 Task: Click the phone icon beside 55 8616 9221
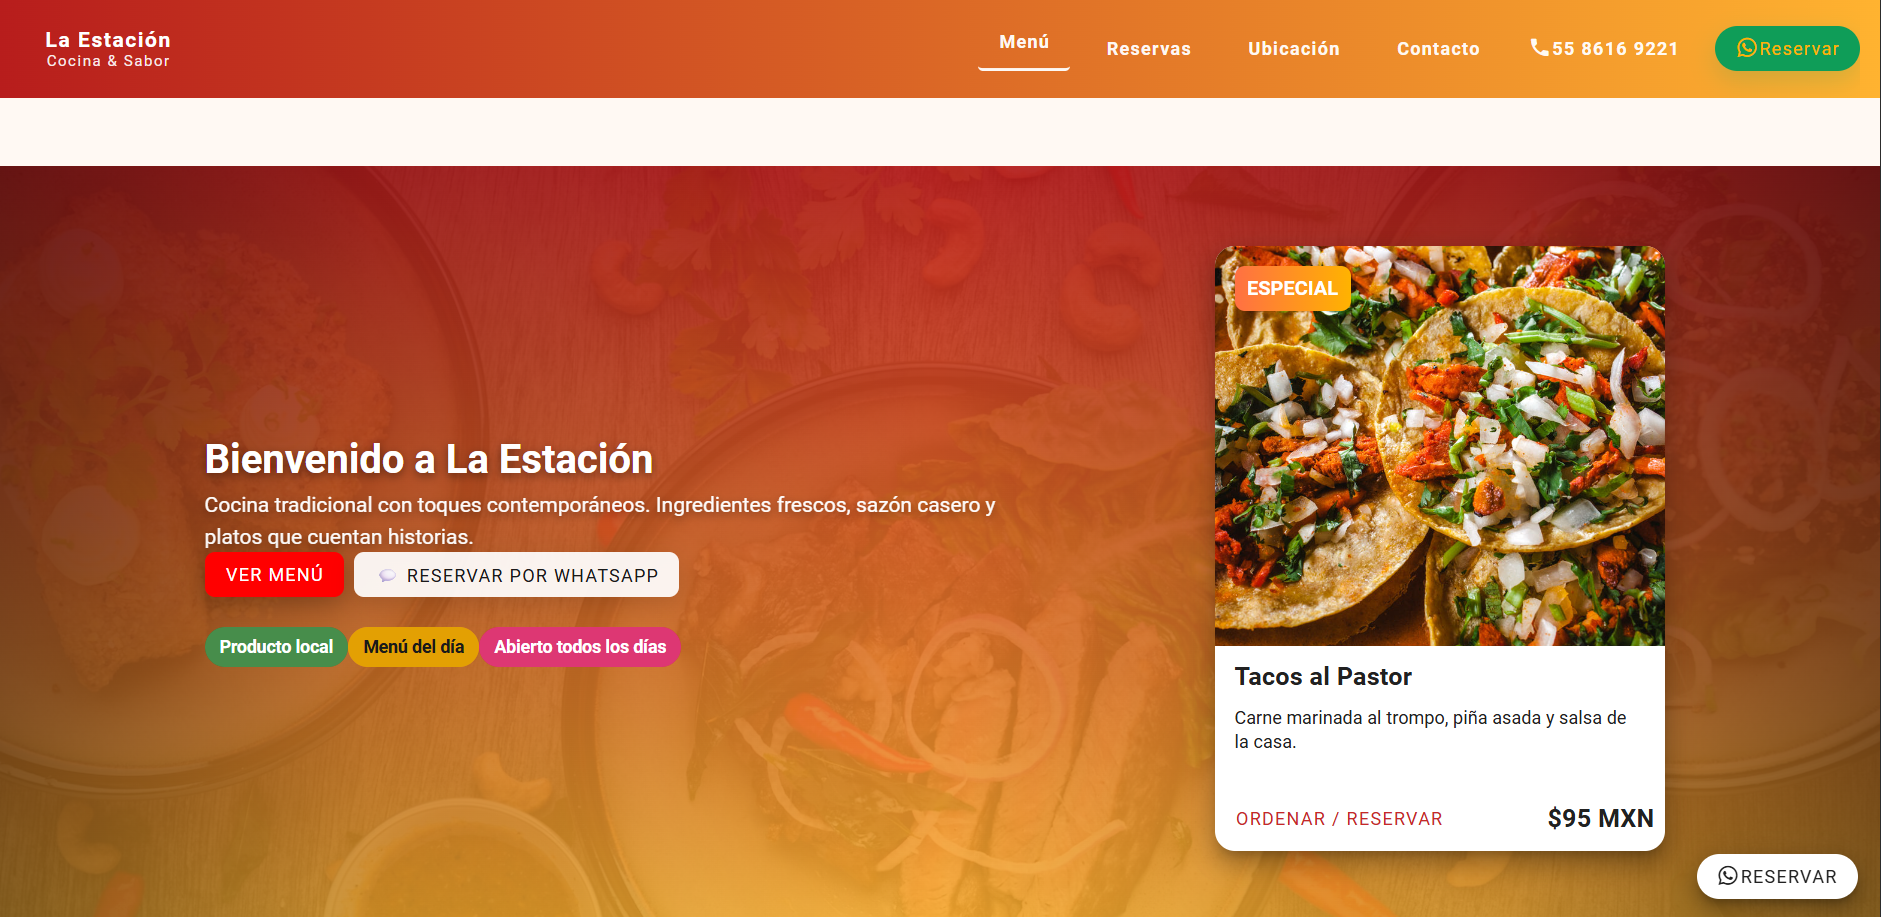(1539, 47)
